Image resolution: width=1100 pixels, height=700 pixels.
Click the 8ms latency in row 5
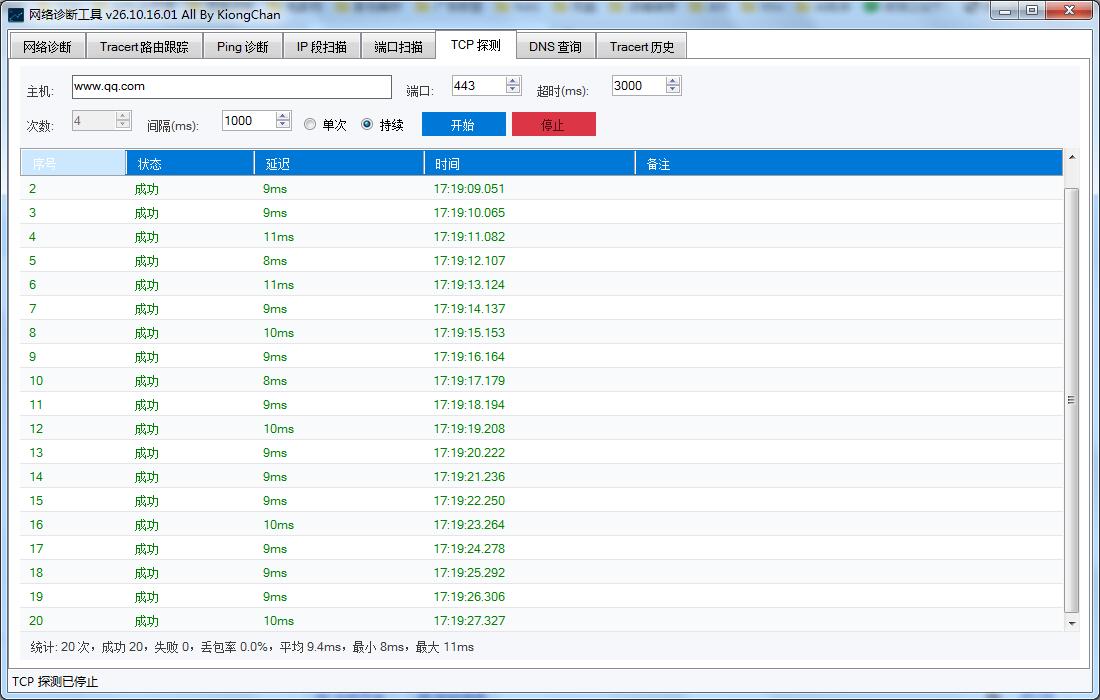tap(275, 261)
